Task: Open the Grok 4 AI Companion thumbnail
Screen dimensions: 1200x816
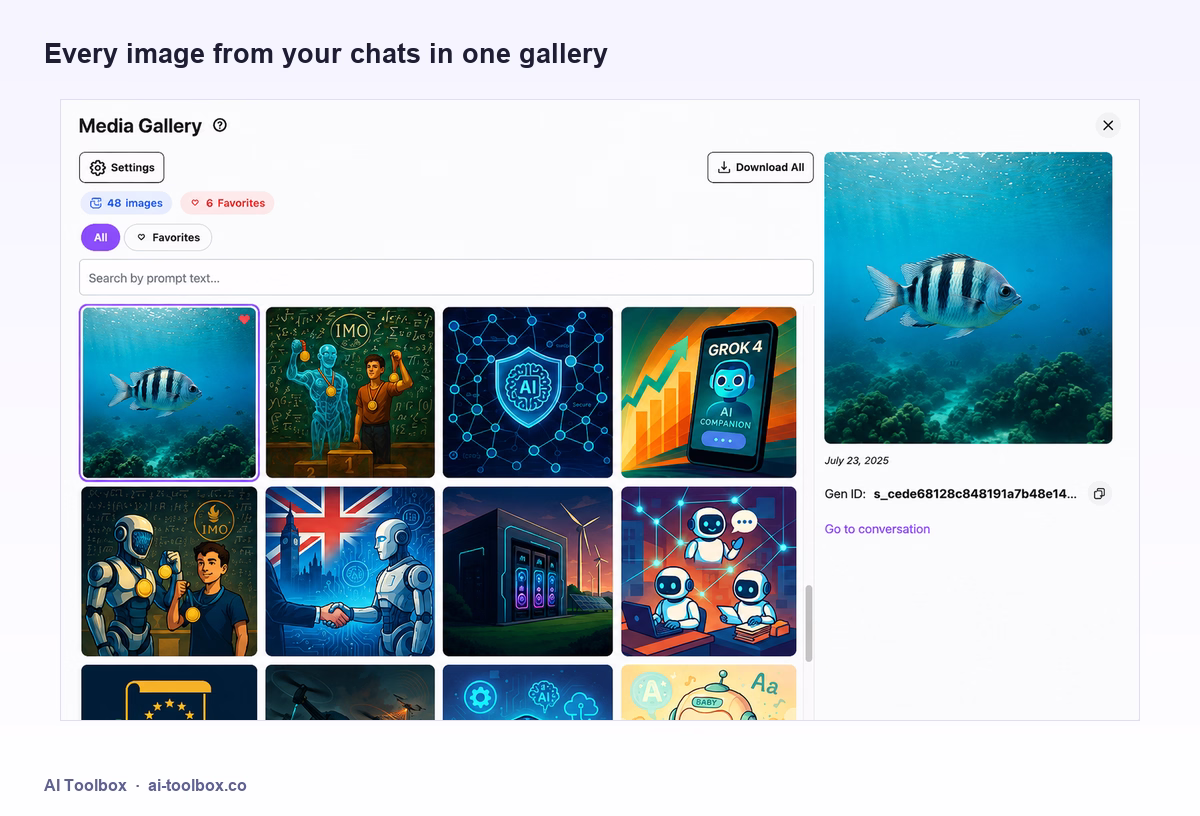Action: click(x=709, y=392)
